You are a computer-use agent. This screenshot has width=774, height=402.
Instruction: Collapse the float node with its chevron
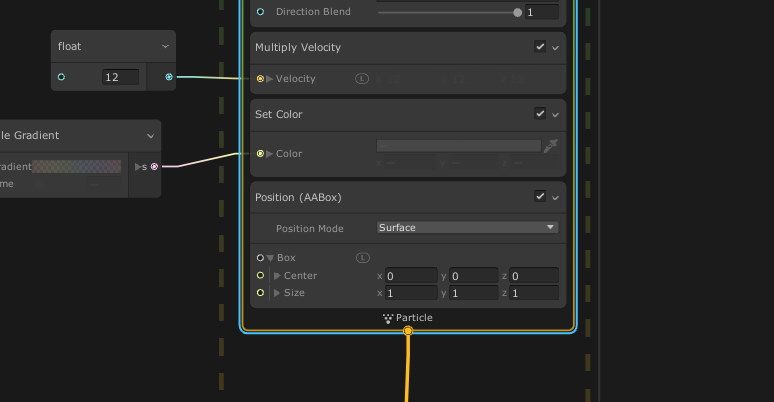pos(165,46)
